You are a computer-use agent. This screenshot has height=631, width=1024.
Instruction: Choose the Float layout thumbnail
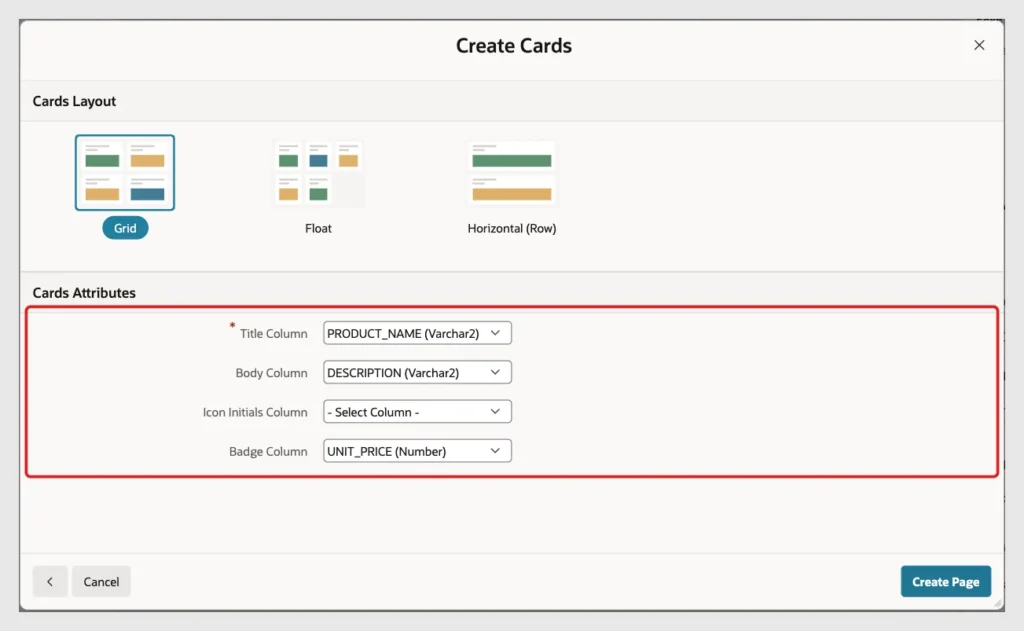pos(318,173)
